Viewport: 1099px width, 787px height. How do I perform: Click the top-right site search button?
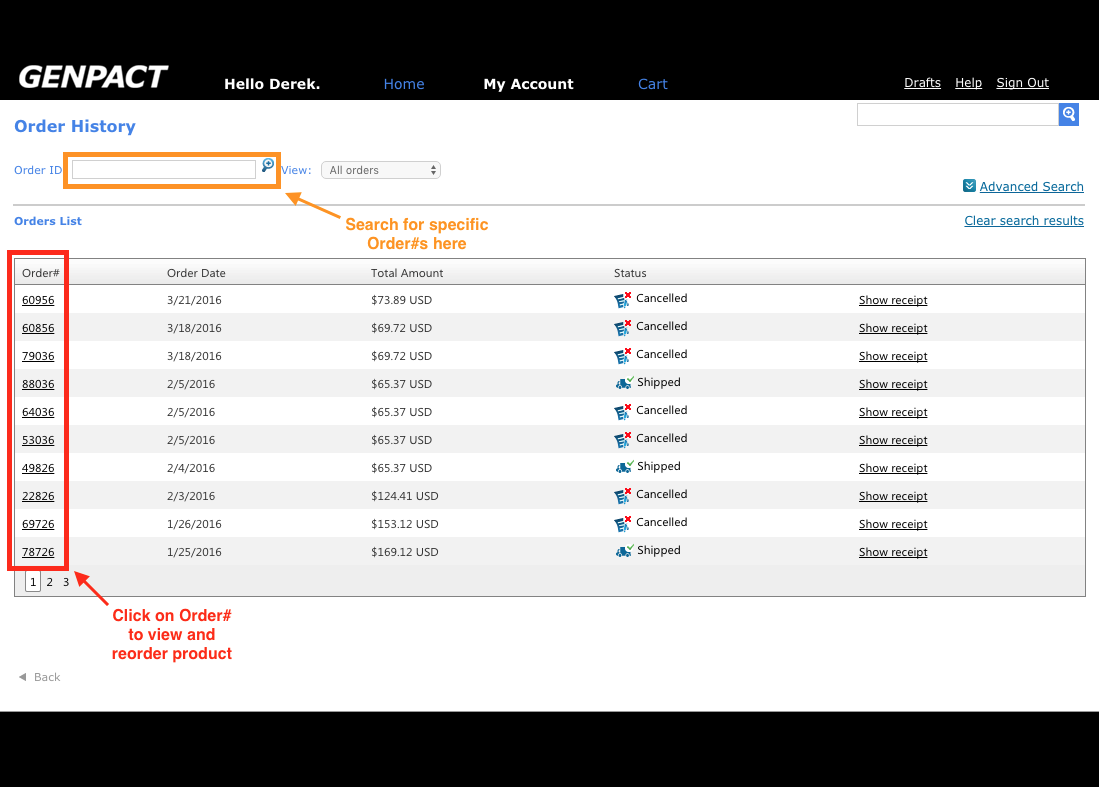click(1069, 114)
